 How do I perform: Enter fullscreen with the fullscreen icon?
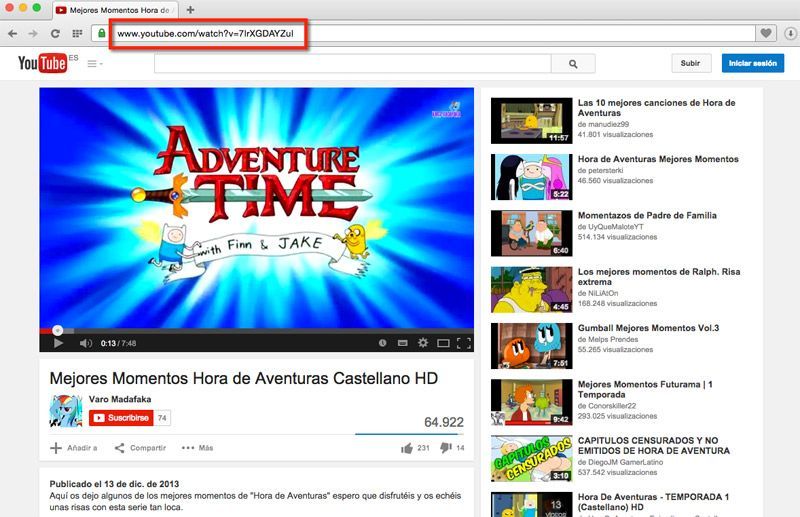pyautogui.click(x=464, y=343)
